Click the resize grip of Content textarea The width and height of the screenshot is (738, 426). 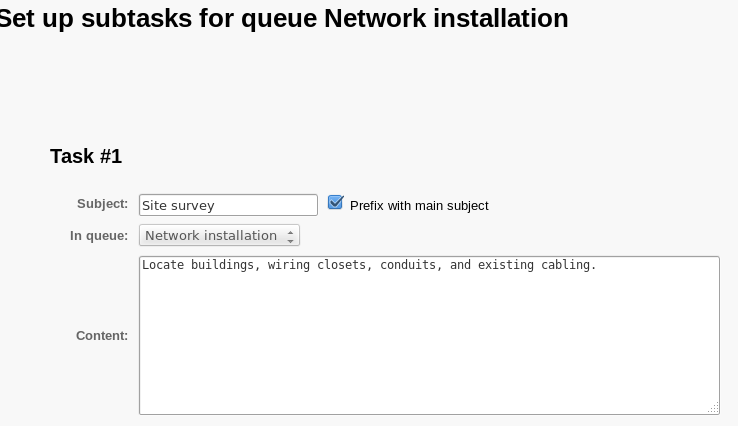pyautogui.click(x=714, y=408)
